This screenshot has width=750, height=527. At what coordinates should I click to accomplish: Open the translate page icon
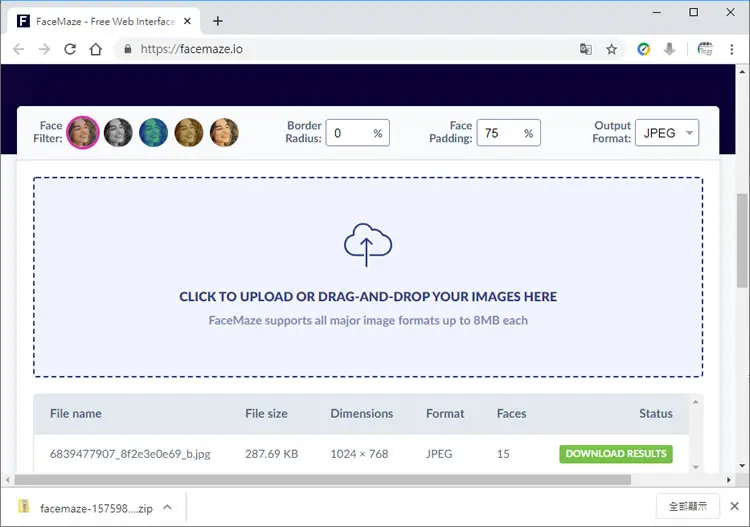coord(585,49)
